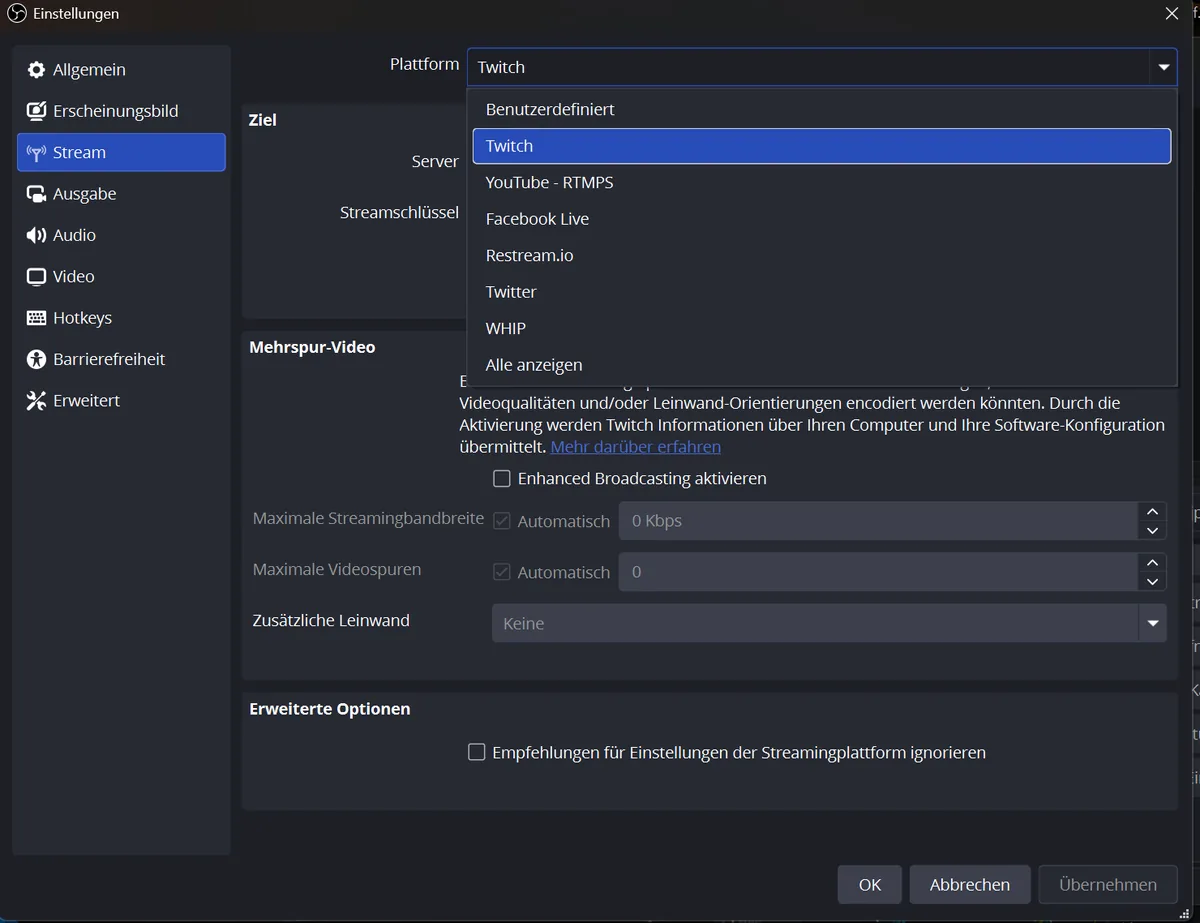
Task: Click the Ausgabe output icon
Action: [x=36, y=194]
